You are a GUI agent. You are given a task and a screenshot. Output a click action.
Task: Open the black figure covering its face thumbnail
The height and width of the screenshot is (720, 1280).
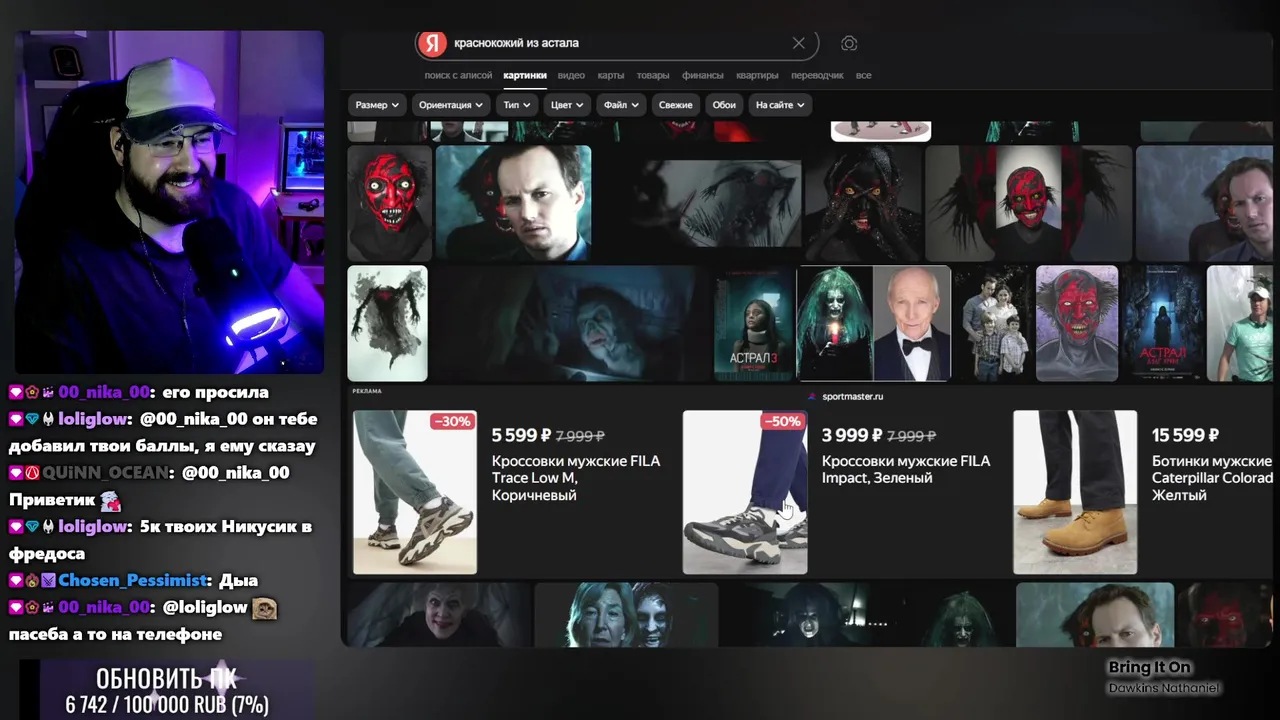coord(862,203)
